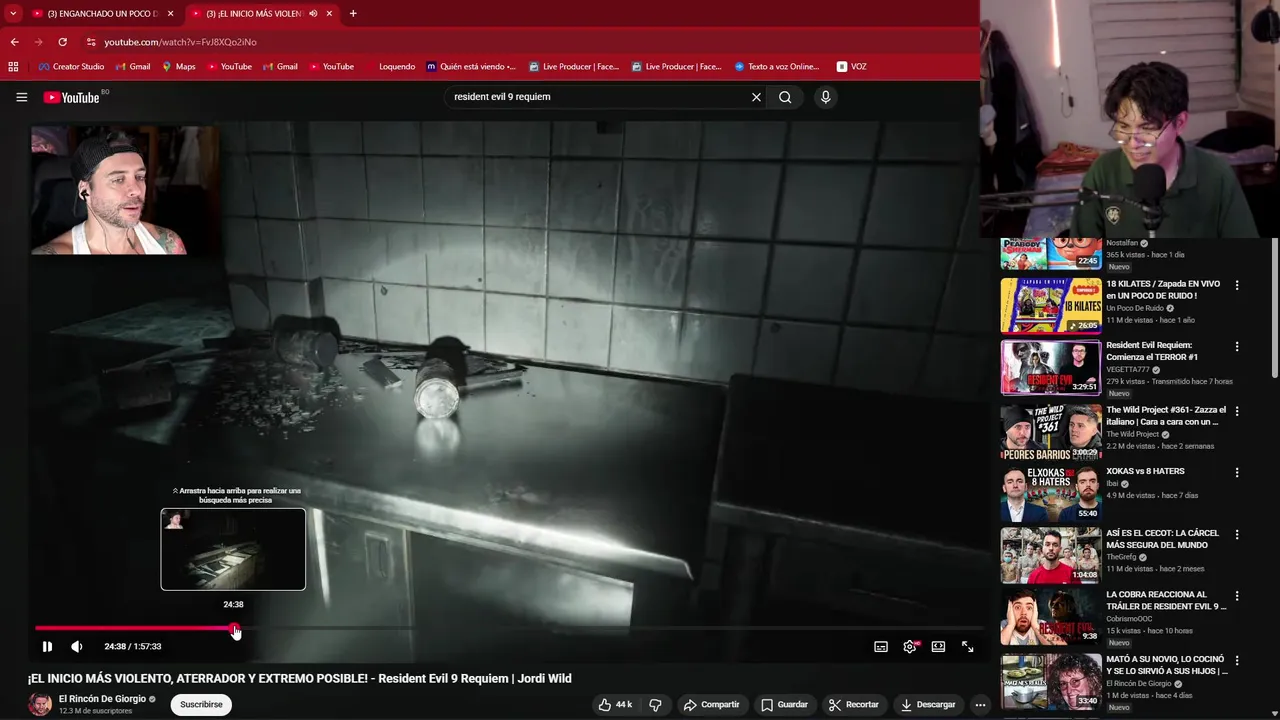Mute the video volume

tap(77, 646)
